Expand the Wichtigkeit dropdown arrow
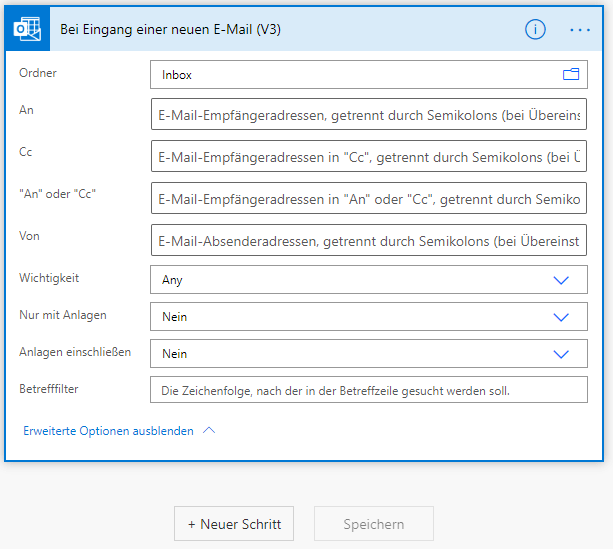This screenshot has height=549, width=613. [x=561, y=280]
